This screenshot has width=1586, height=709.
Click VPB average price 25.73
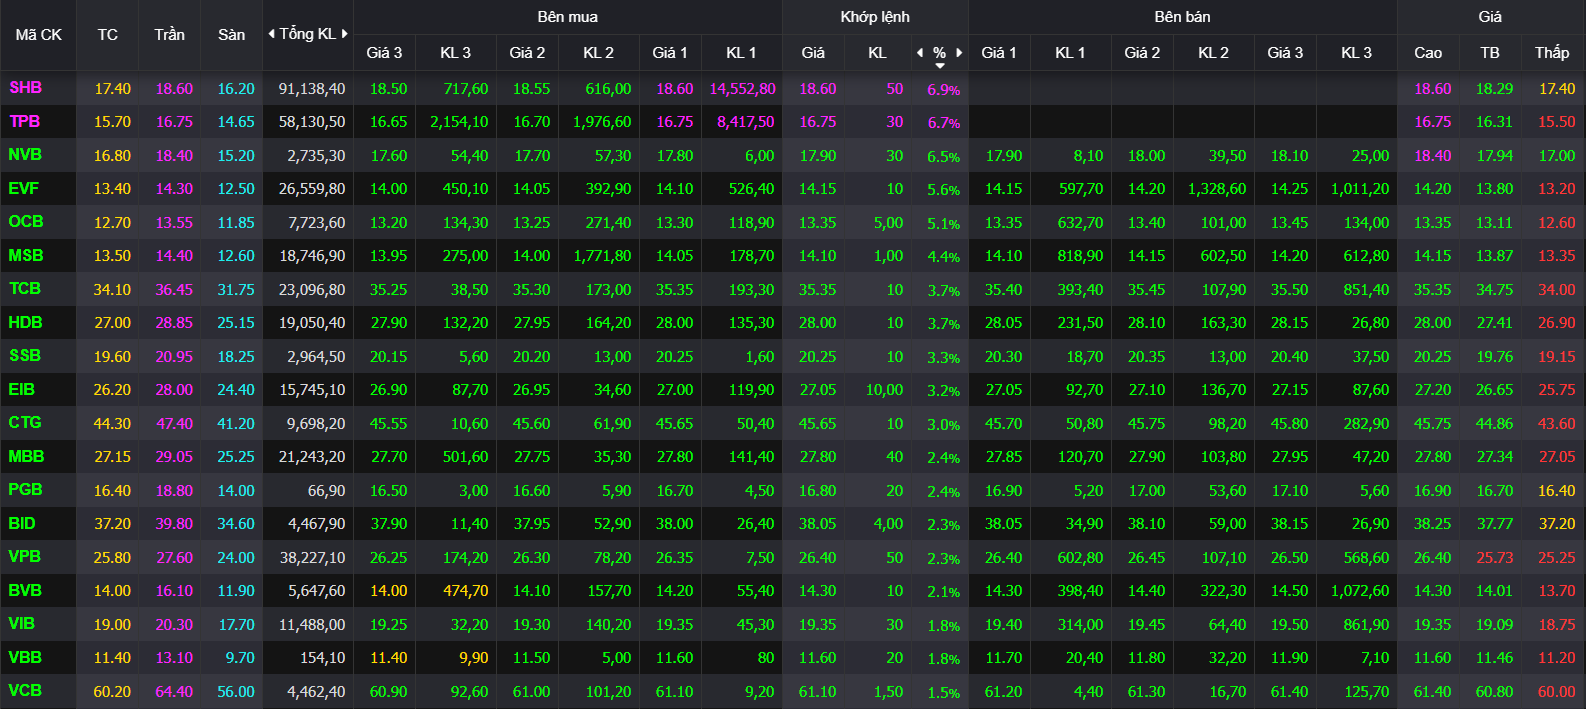coord(1494,558)
